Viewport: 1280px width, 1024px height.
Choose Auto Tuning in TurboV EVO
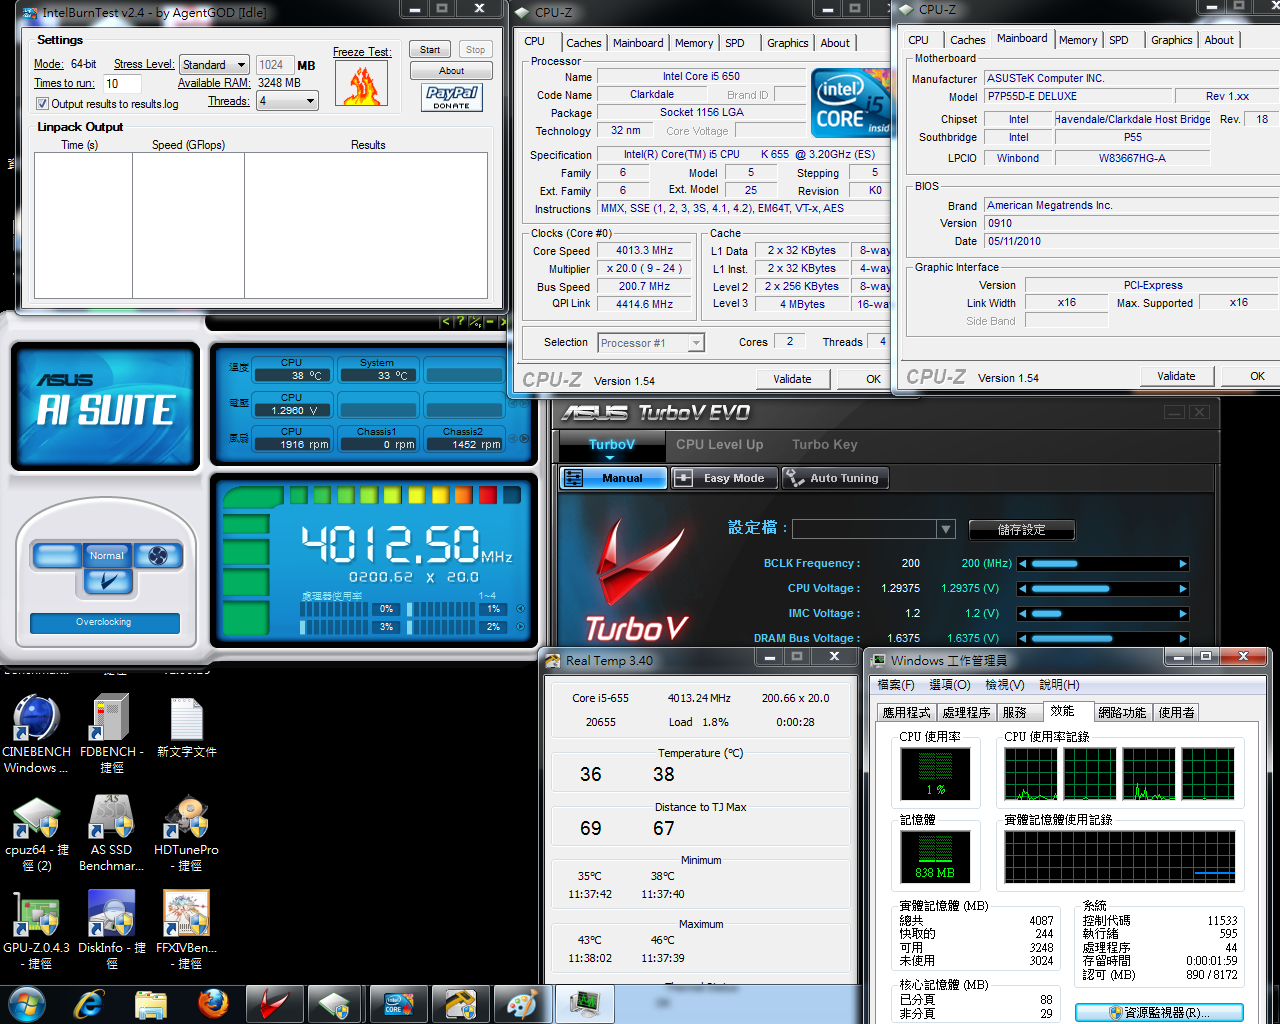coord(836,478)
